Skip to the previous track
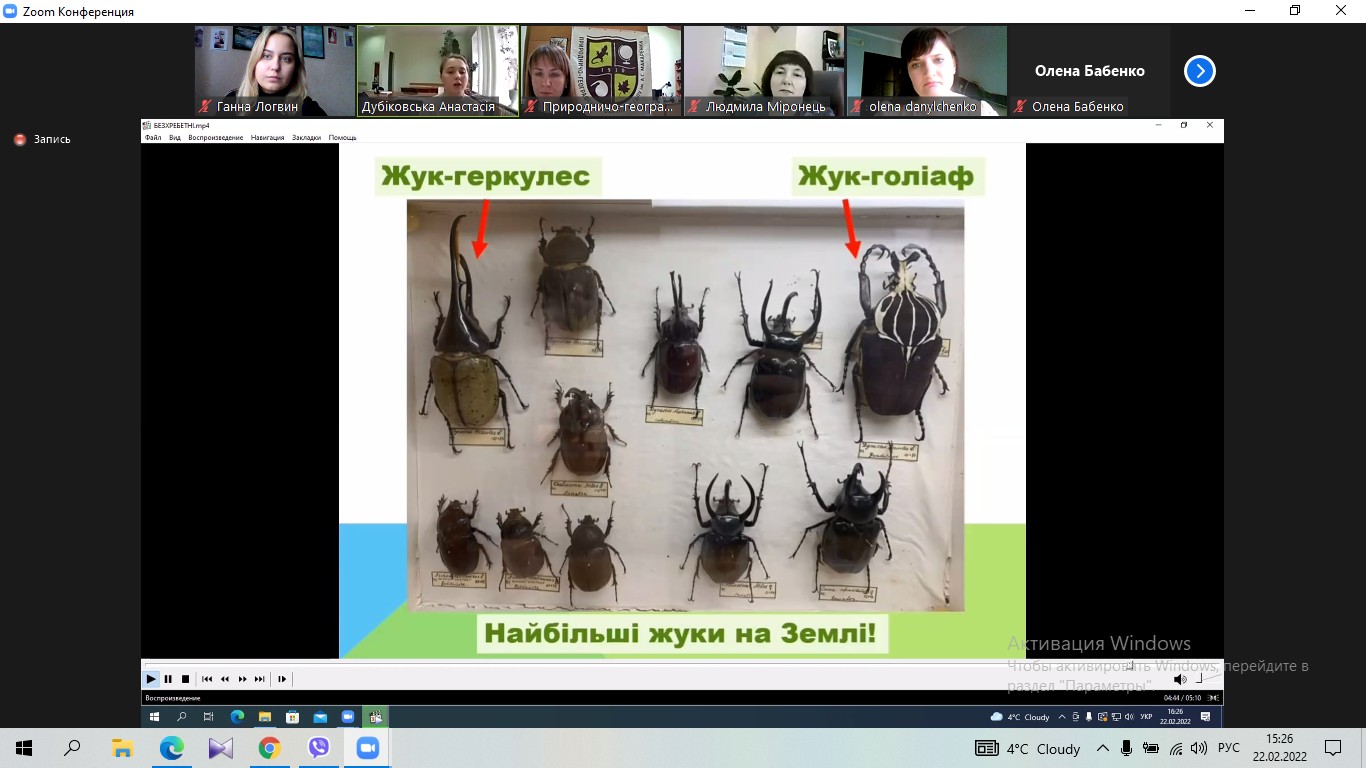The width and height of the screenshot is (1366, 768). 207,679
